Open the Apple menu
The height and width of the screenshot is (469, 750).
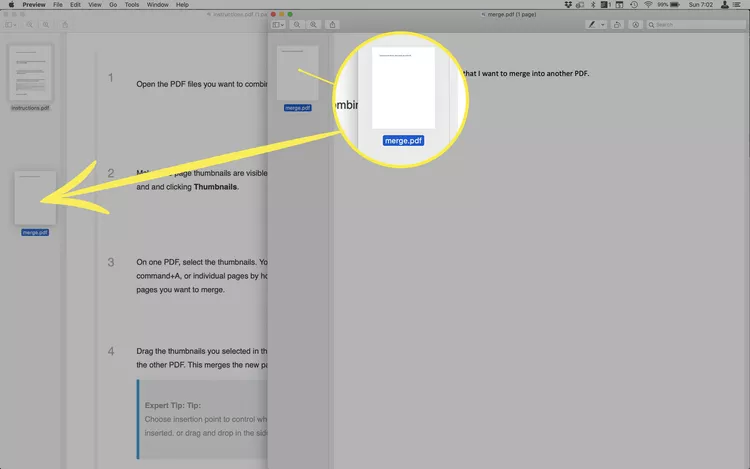pos(10,5)
